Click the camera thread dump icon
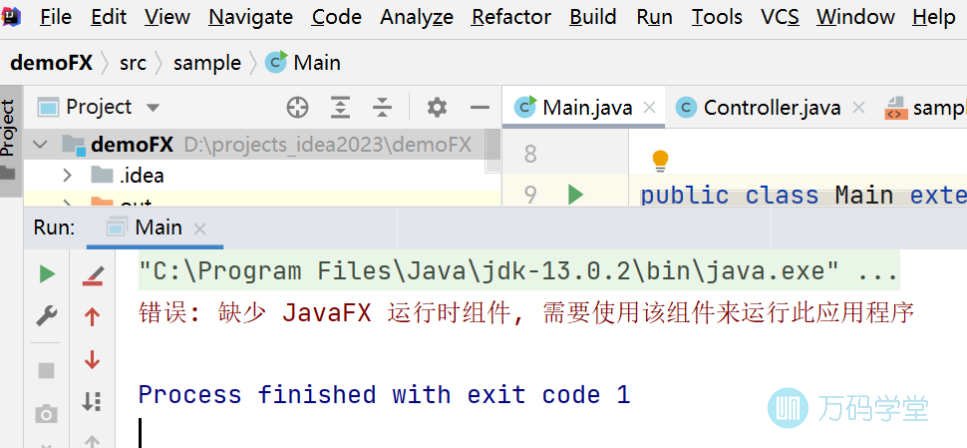The image size is (967, 448). 46,413
